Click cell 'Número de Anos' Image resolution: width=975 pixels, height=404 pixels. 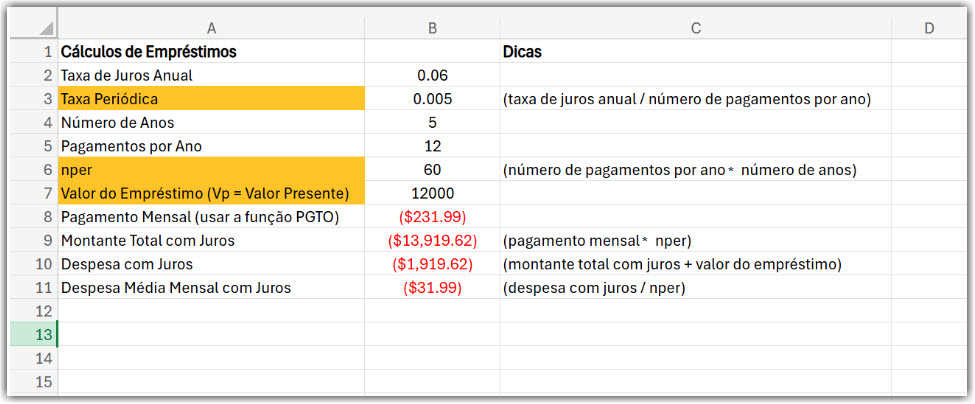pos(211,122)
